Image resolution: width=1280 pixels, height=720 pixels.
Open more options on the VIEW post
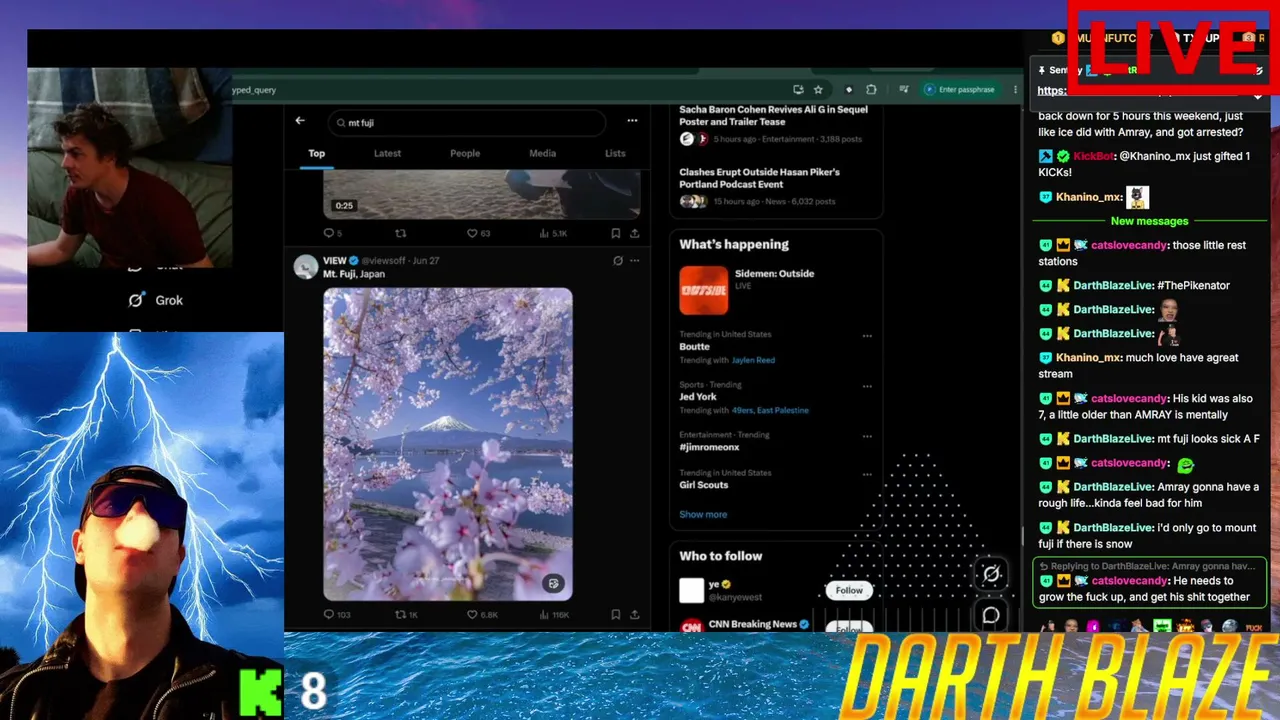[x=634, y=261]
